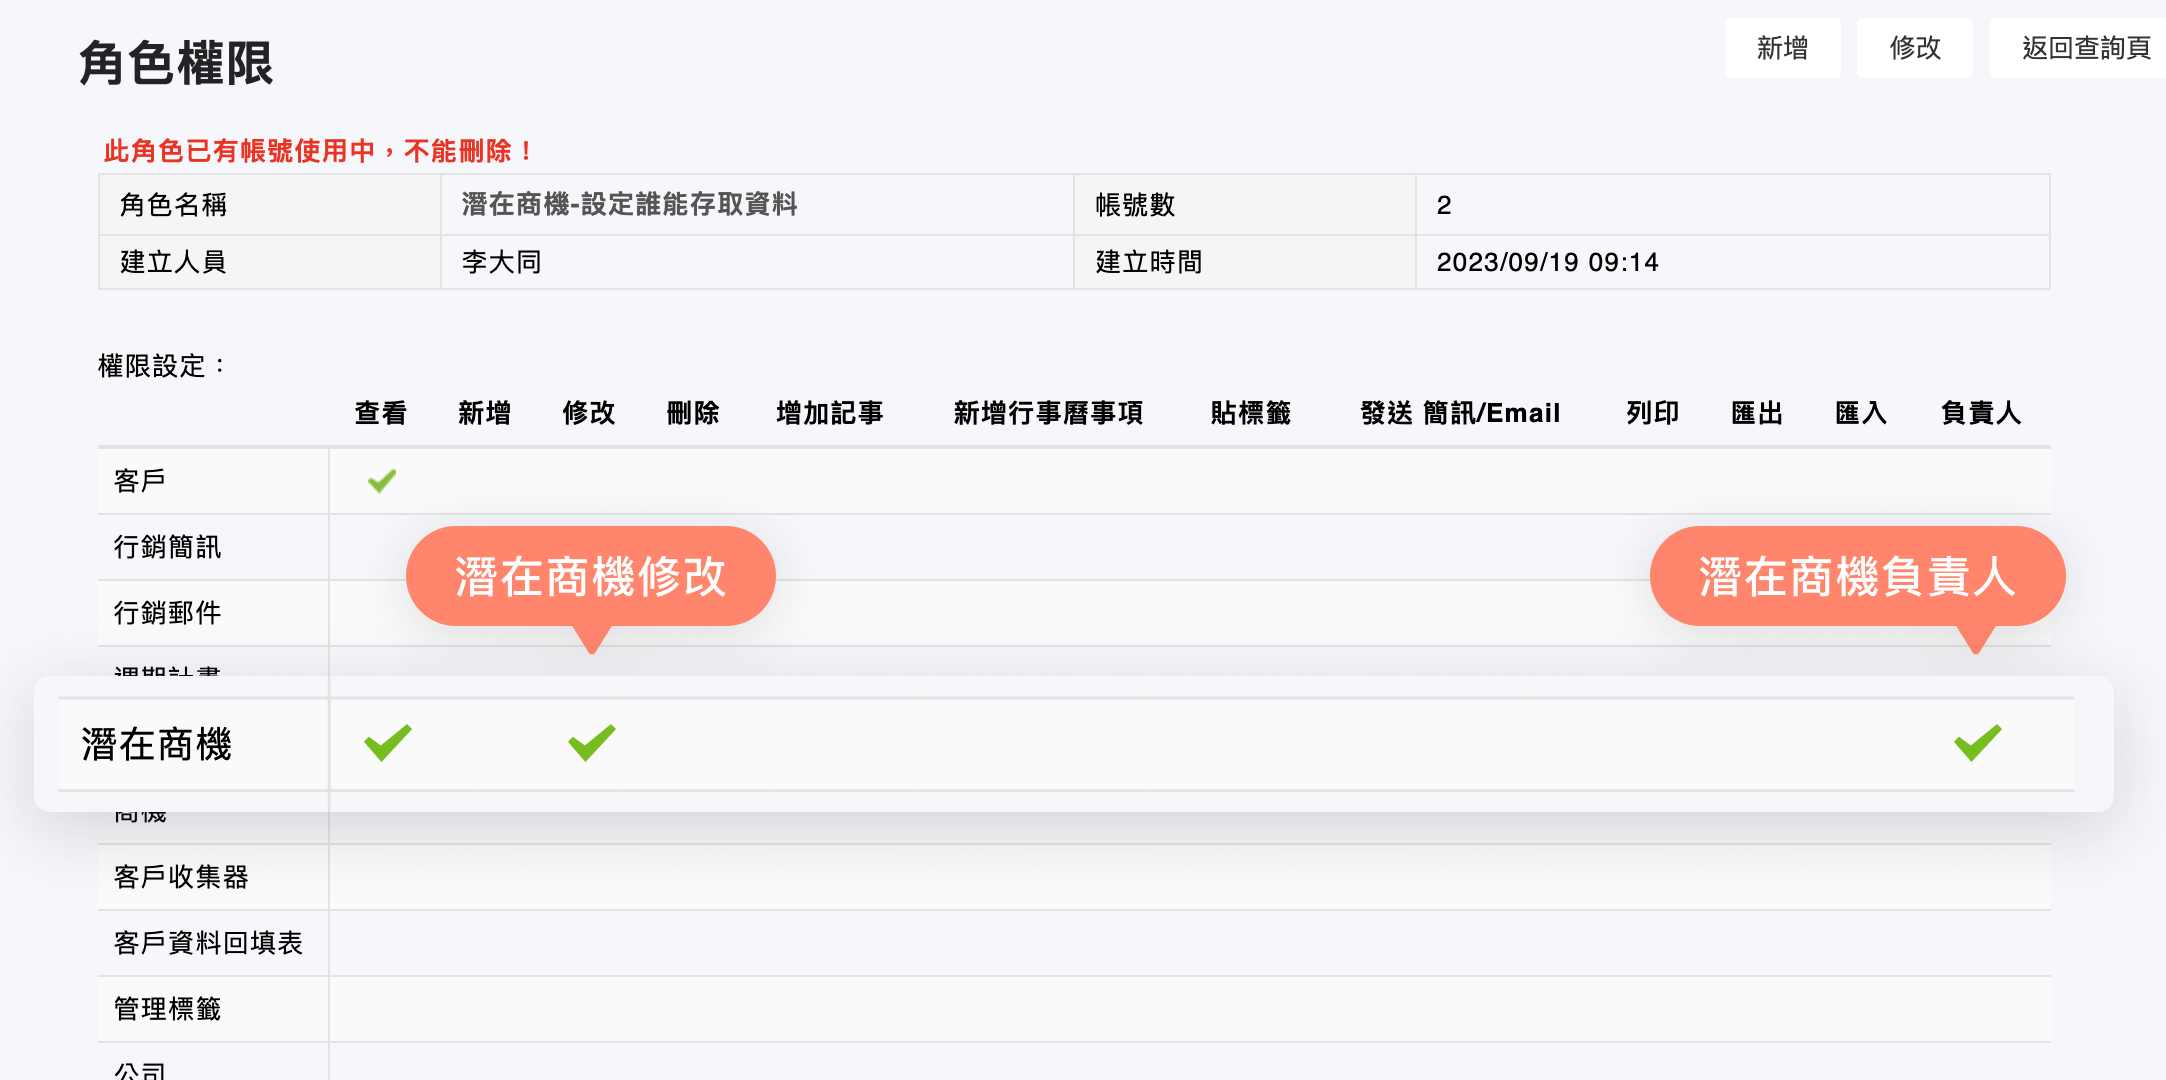
Task: Open 返回查詢頁 to return to search
Action: coord(2078,47)
